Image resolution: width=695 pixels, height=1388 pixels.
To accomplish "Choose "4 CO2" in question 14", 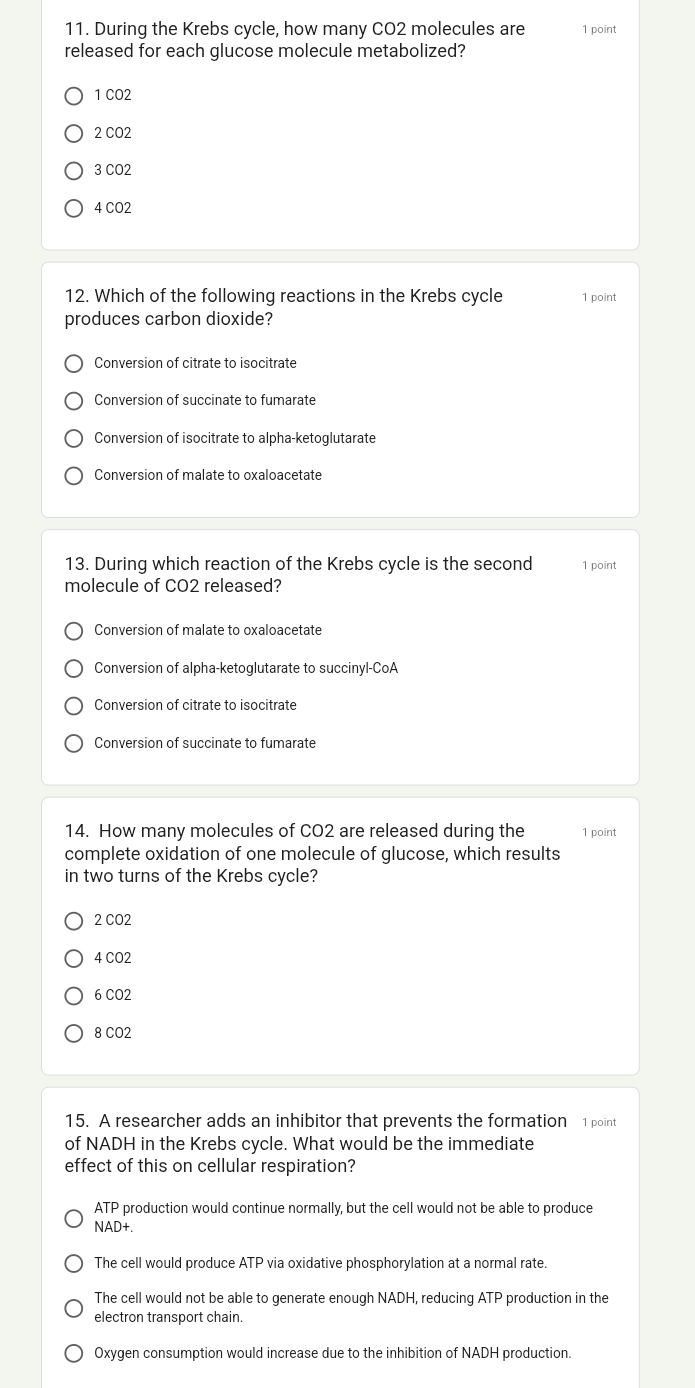I will point(73,958).
